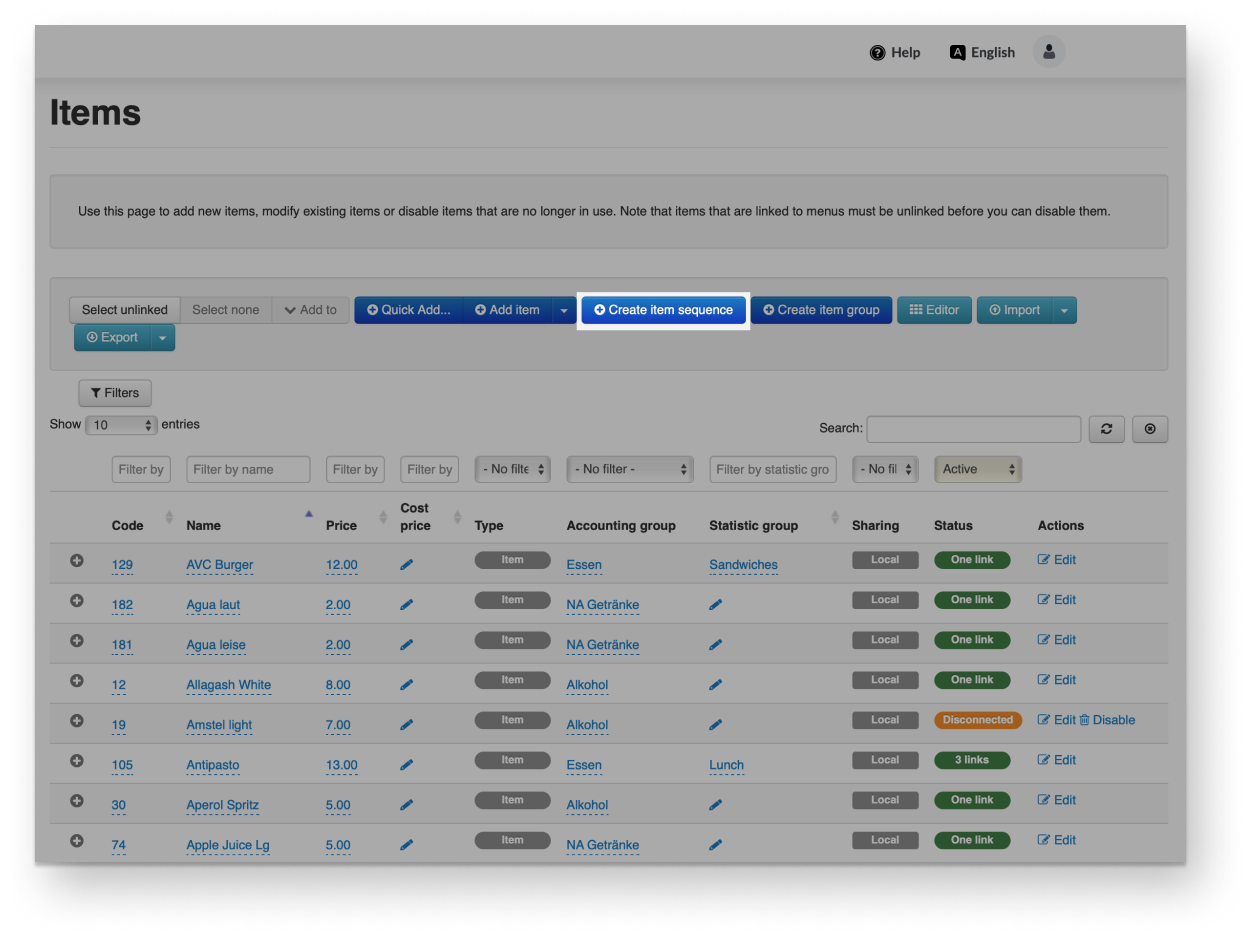Disable the Amstel light item
Screen dimensions: 1251x937
[x=1107, y=720]
